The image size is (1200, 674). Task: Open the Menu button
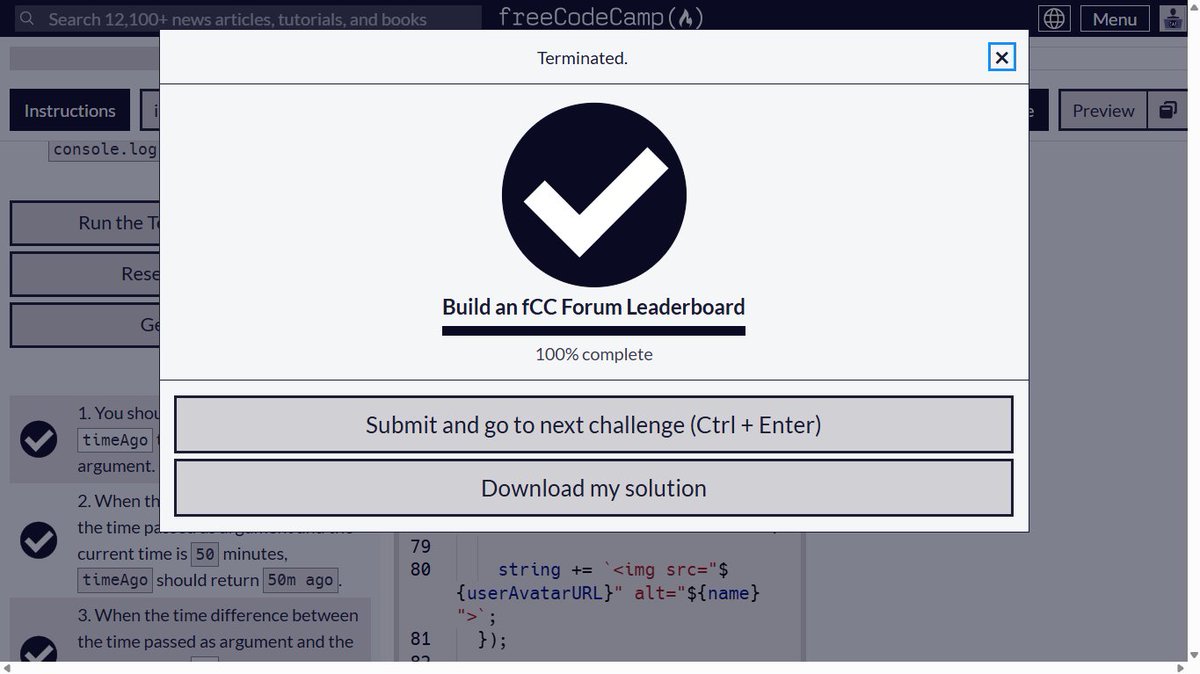[1114, 19]
